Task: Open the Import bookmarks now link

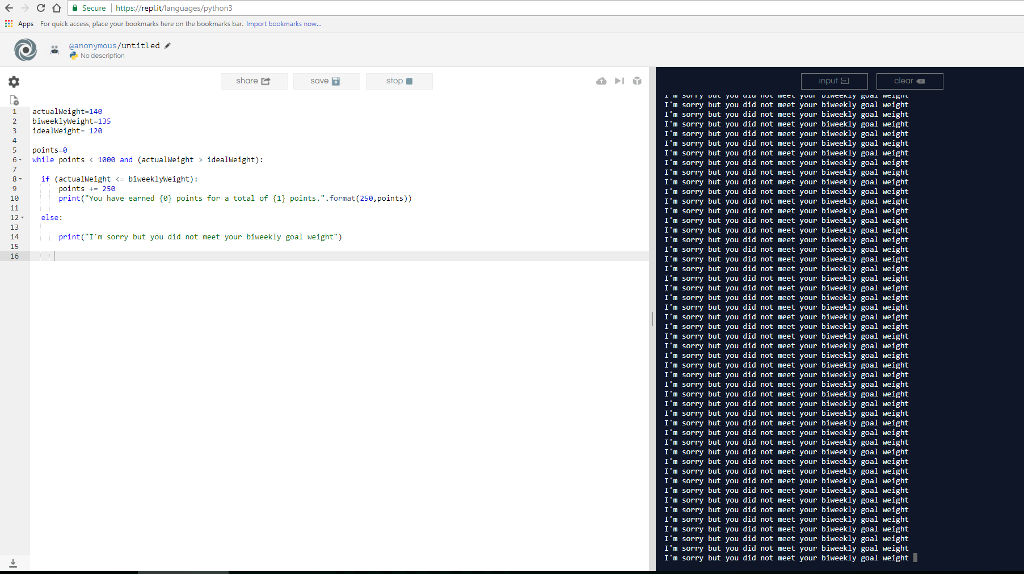Action: [x=283, y=24]
